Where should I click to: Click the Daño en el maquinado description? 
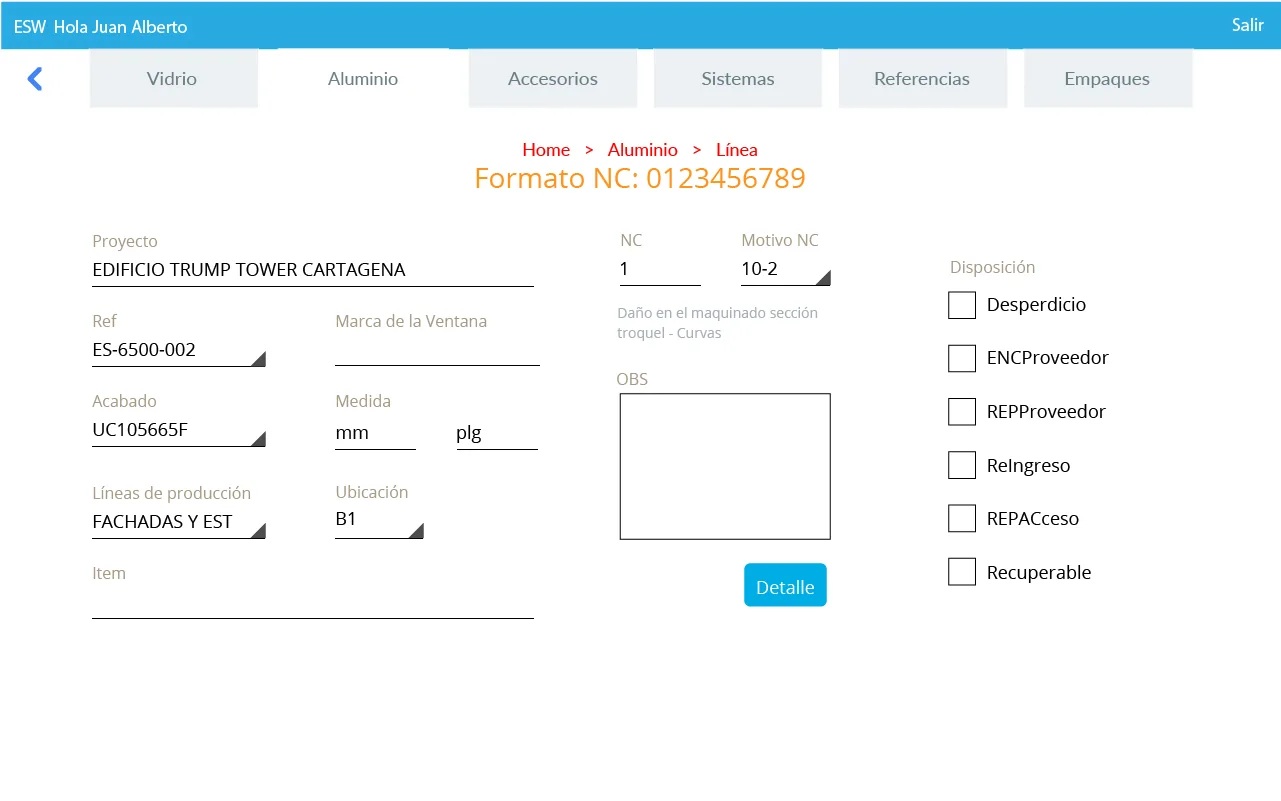[x=718, y=323]
